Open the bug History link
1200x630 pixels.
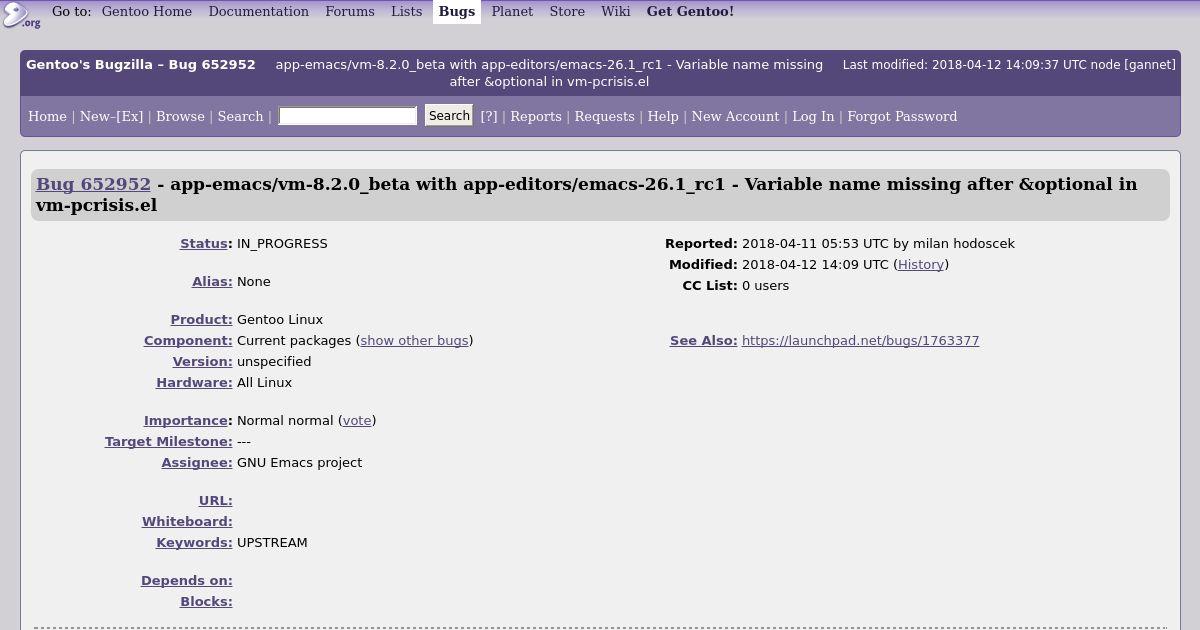pos(921,264)
